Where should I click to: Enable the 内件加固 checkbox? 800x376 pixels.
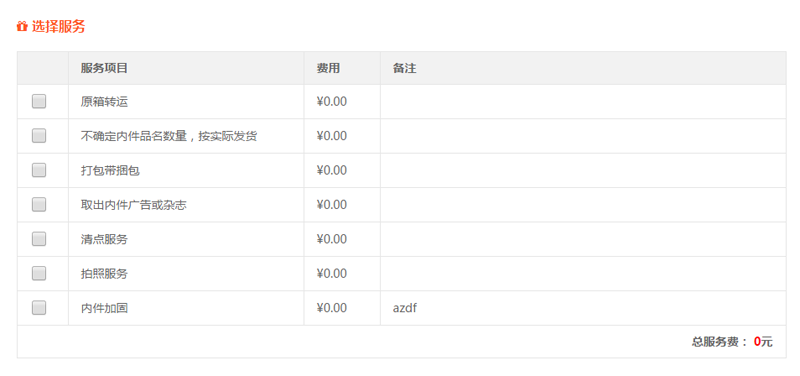39,308
